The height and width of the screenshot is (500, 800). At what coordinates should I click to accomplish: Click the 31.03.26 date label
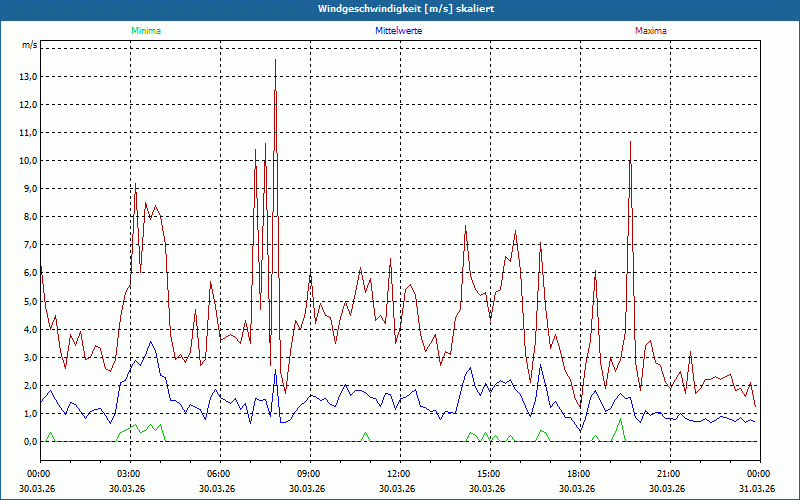click(757, 488)
